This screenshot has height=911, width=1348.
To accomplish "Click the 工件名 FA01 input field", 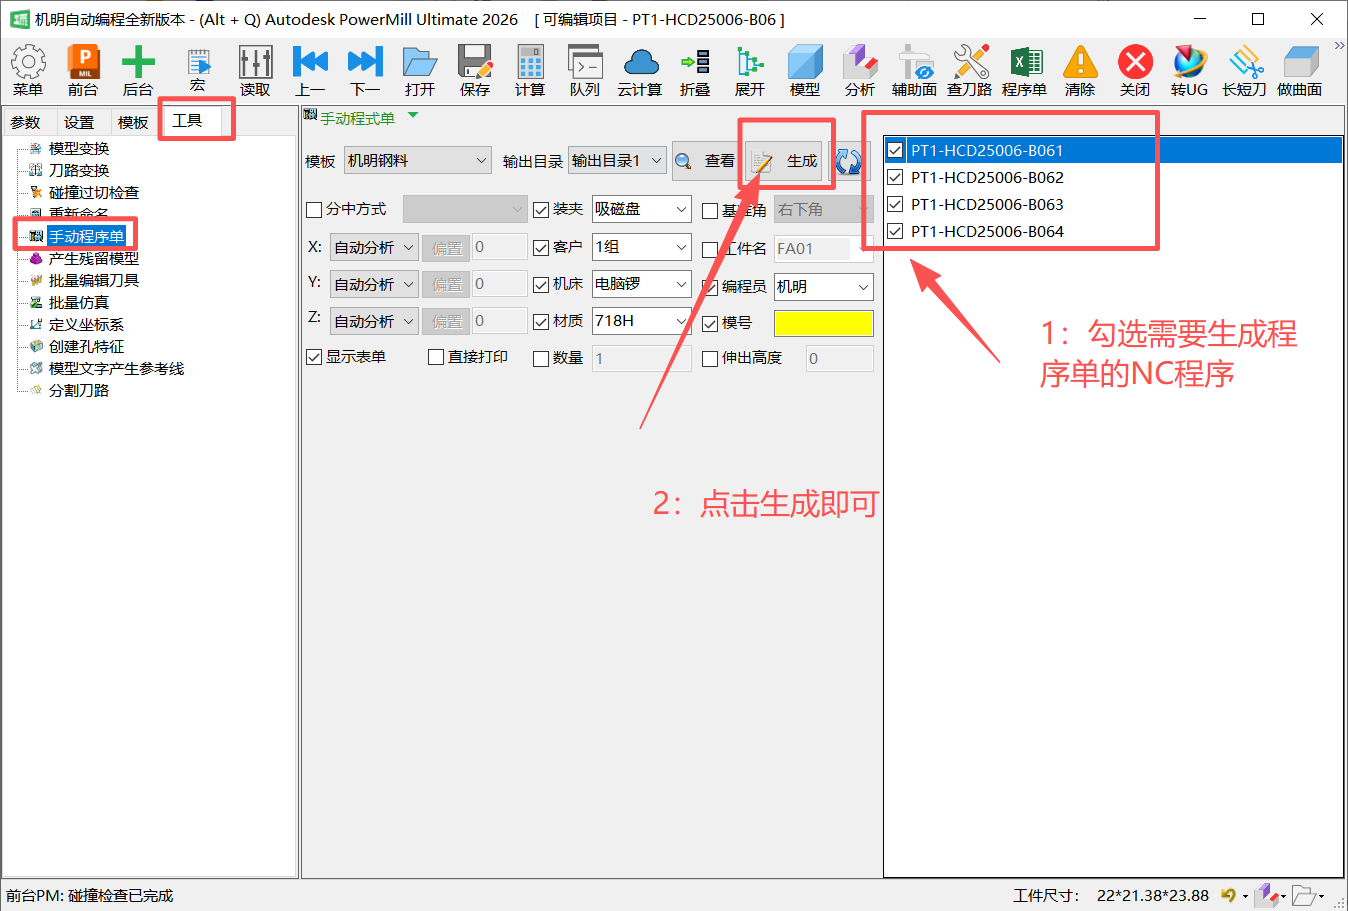I will click(824, 248).
